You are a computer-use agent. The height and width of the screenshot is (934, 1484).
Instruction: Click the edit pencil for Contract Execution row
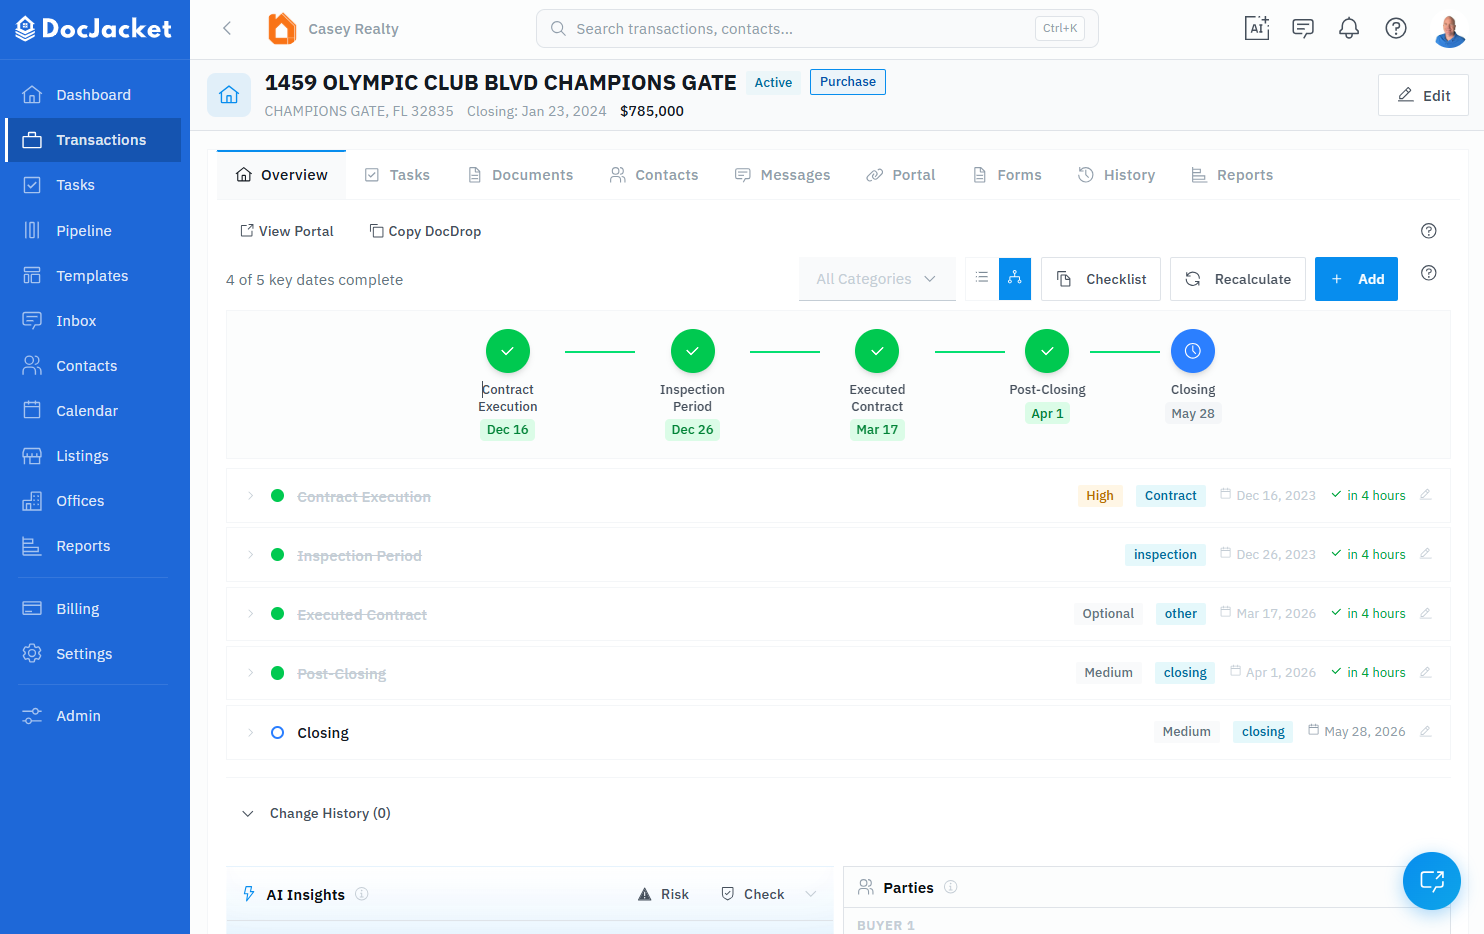(x=1426, y=495)
